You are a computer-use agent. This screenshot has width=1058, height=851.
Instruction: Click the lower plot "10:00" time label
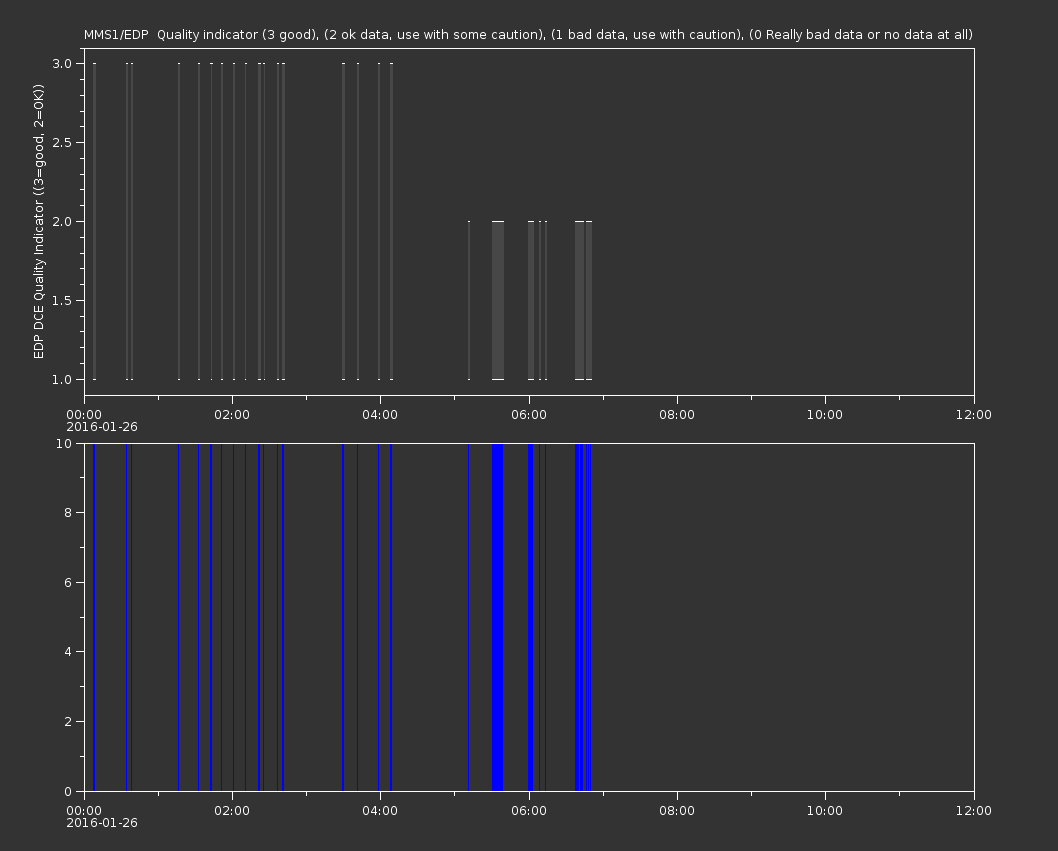click(x=825, y=811)
